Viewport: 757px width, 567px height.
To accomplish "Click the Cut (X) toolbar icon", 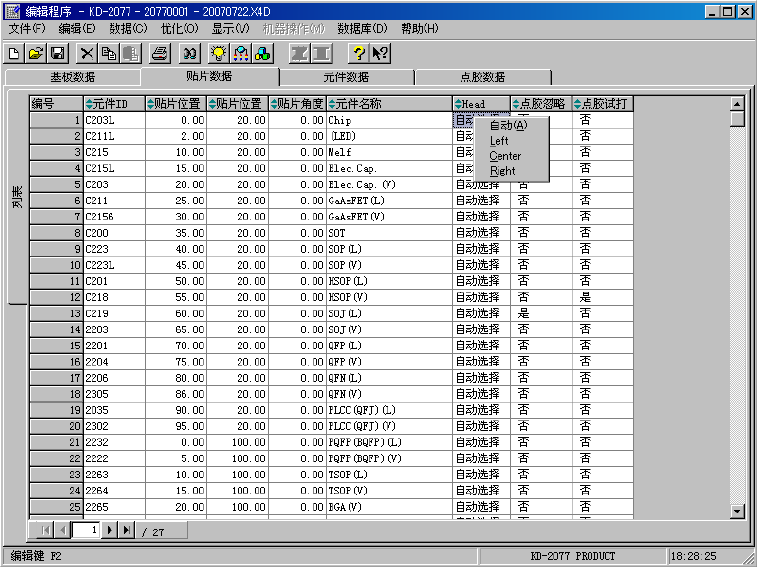I will pos(87,54).
